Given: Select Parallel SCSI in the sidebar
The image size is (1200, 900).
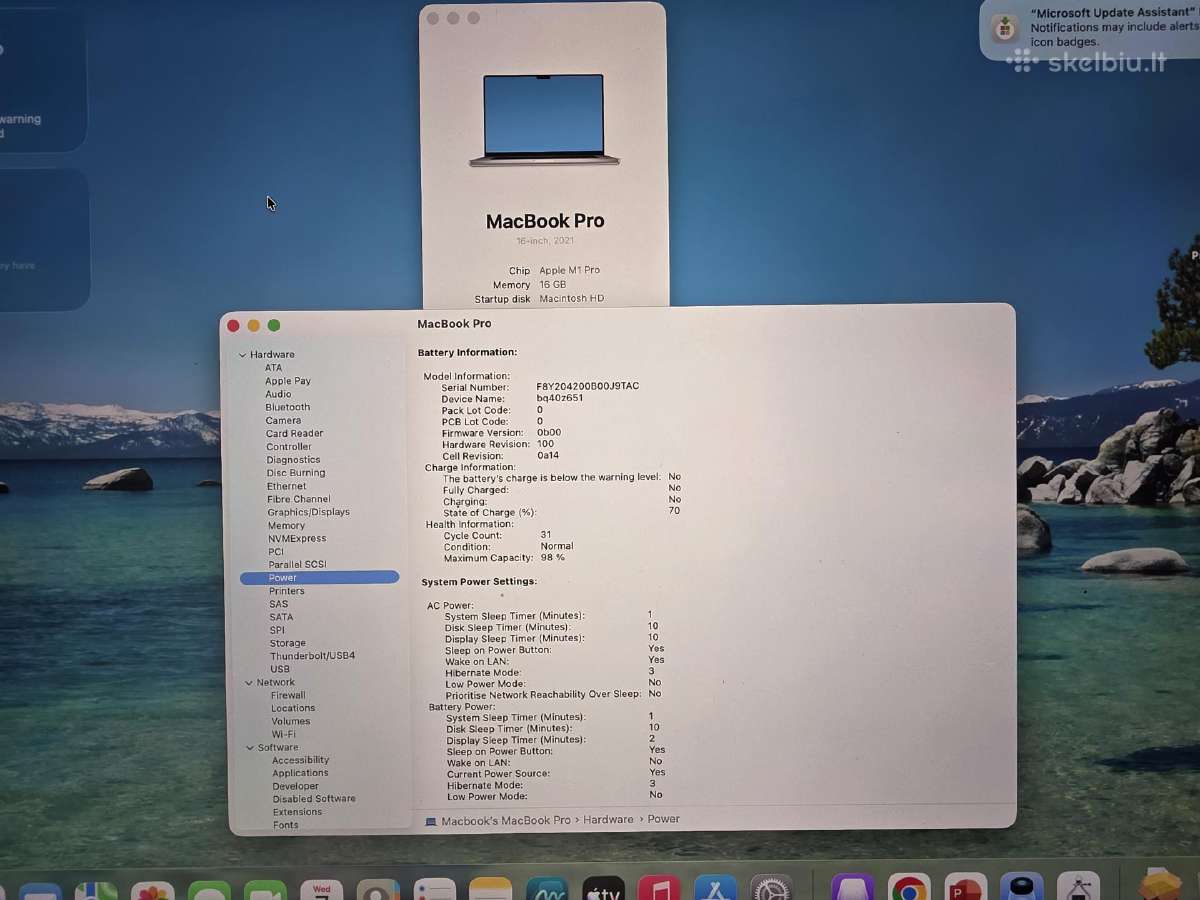Looking at the screenshot, I should click(297, 565).
